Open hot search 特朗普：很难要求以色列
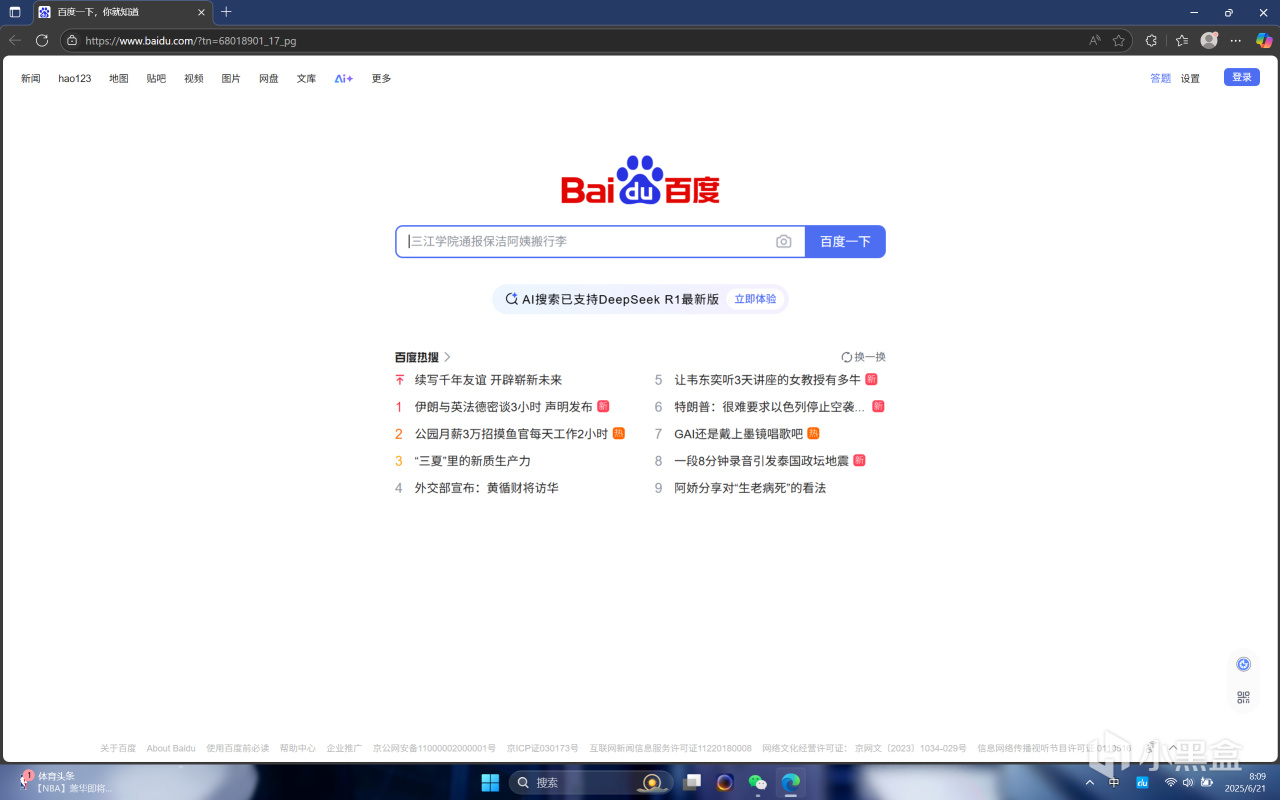 [770, 407]
